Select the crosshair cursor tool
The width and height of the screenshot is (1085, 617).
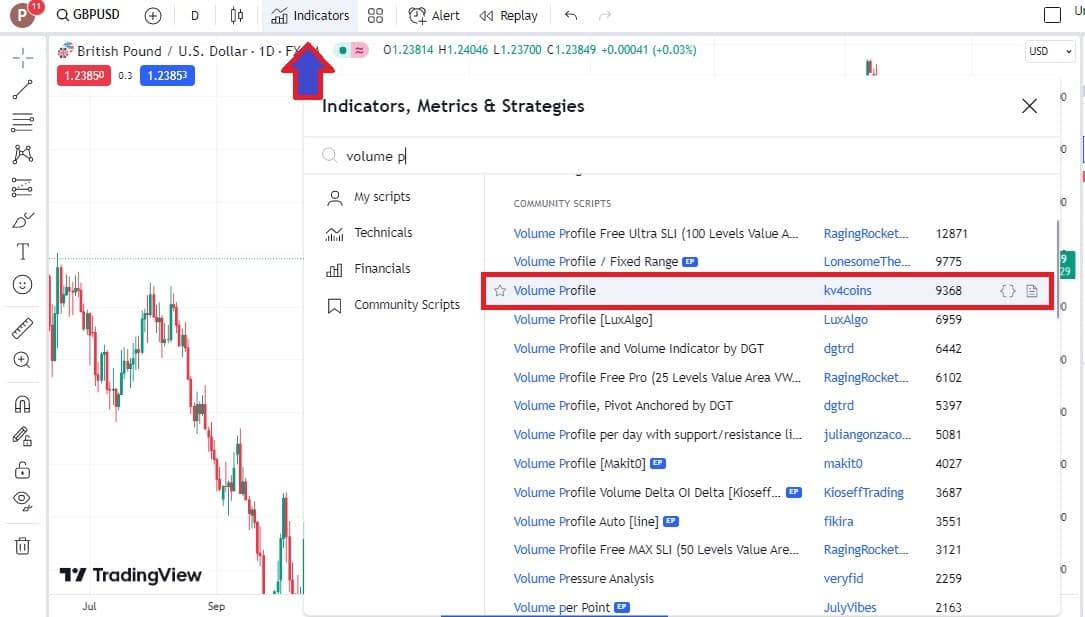click(x=22, y=58)
